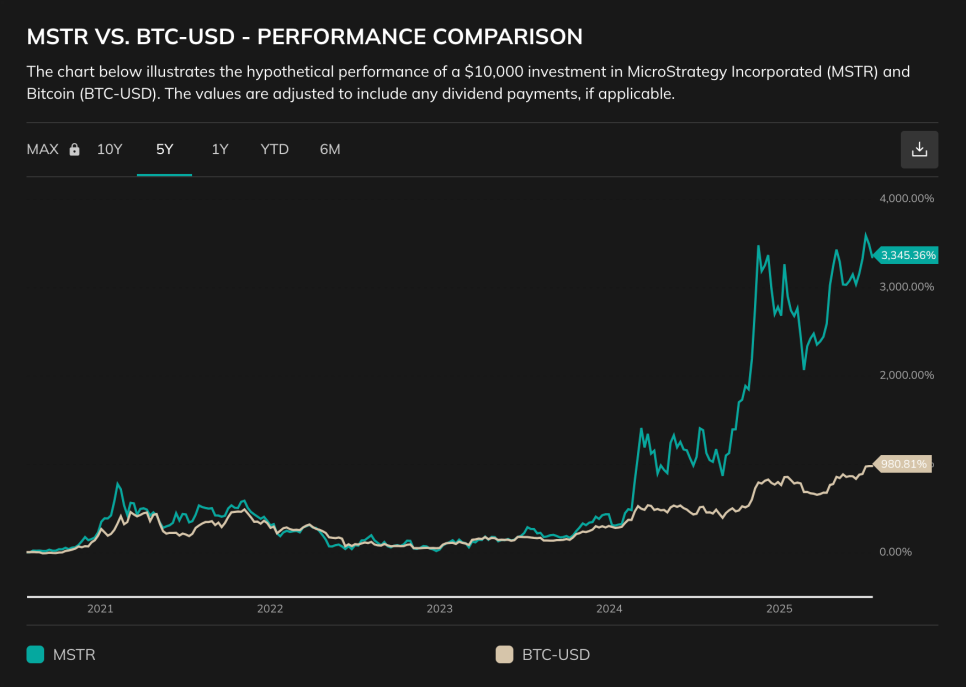The width and height of the screenshot is (966, 687).
Task: Switch to the 6M time range
Action: click(330, 149)
